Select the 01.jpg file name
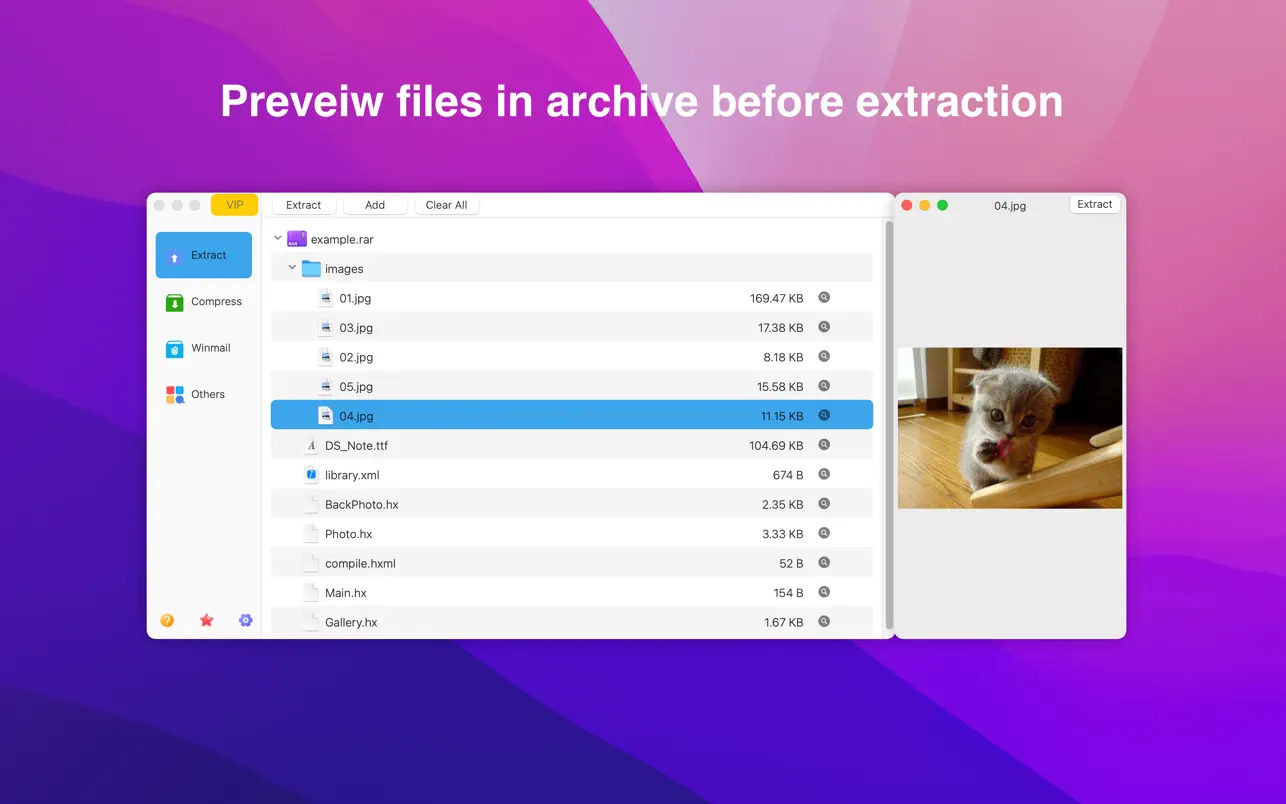The image size is (1286, 804). pos(355,298)
